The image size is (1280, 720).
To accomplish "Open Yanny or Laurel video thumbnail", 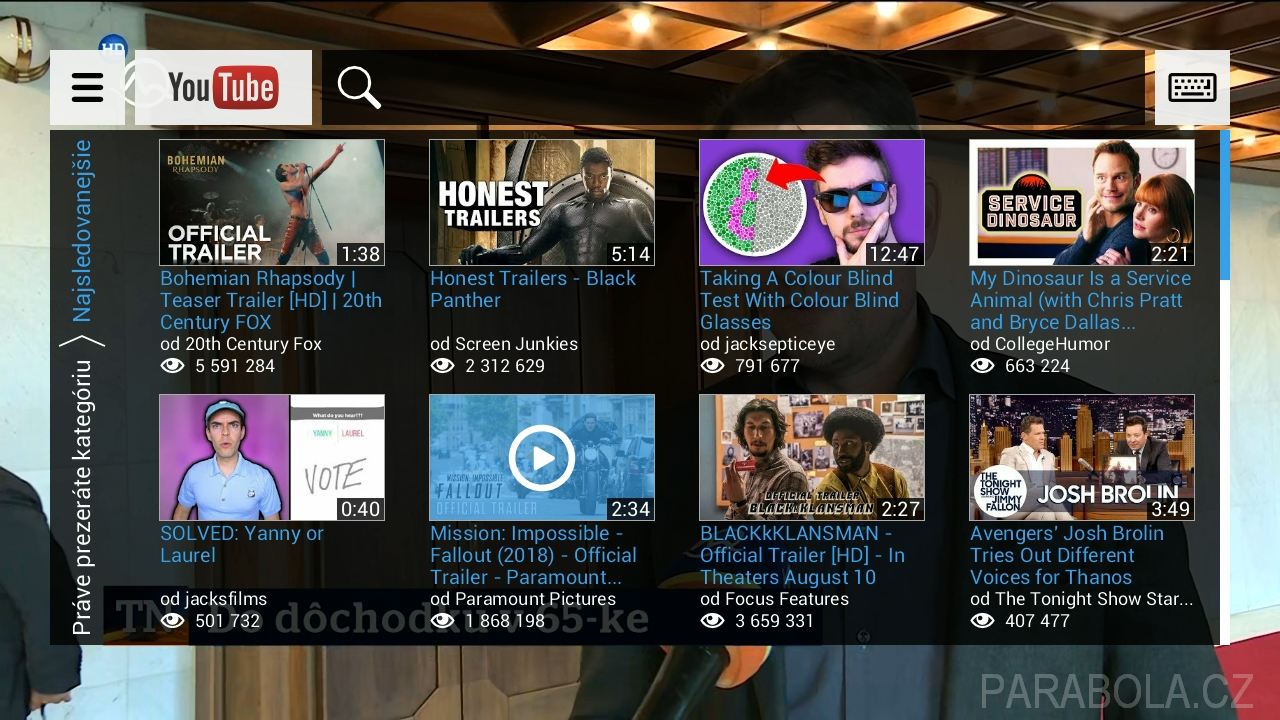I will click(x=272, y=457).
